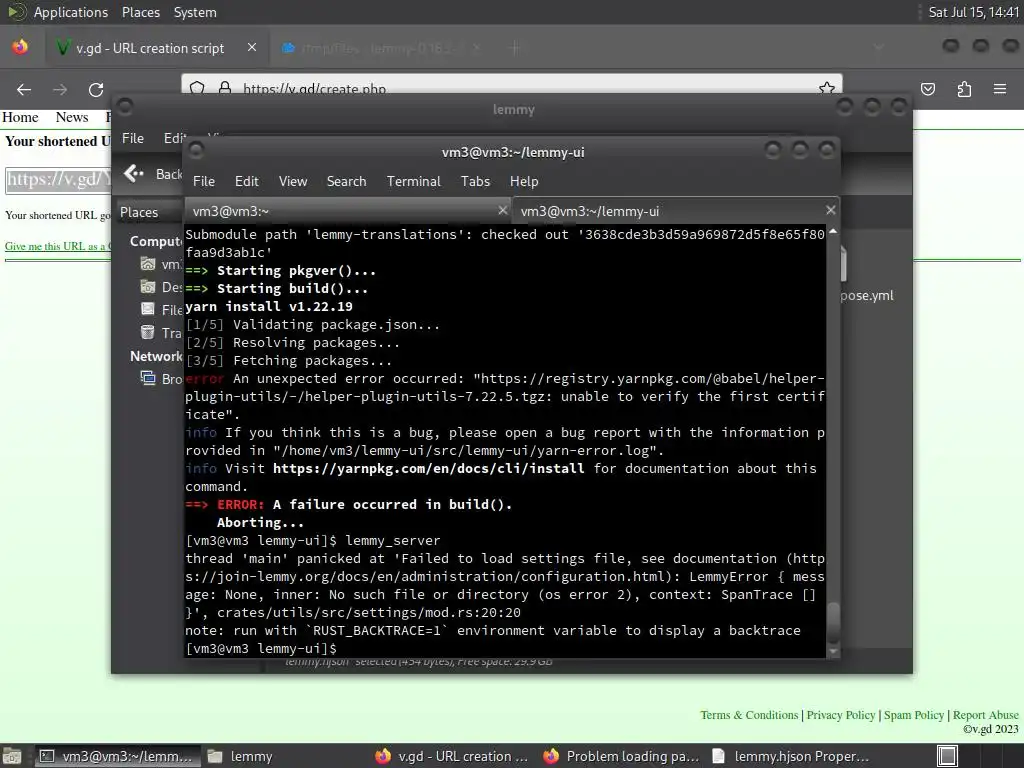Open Firefox hamburger application menu
Viewport: 1024px width, 768px height.
coord(1000,89)
